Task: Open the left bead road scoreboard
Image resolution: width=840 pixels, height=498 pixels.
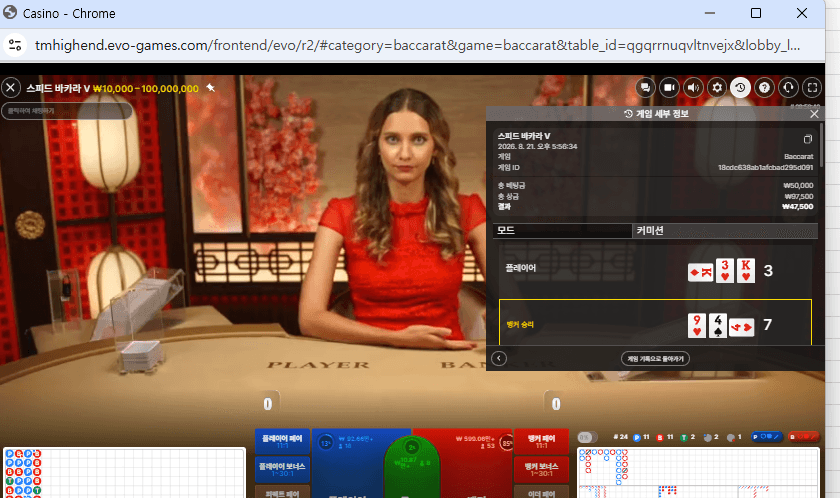Action: point(124,473)
